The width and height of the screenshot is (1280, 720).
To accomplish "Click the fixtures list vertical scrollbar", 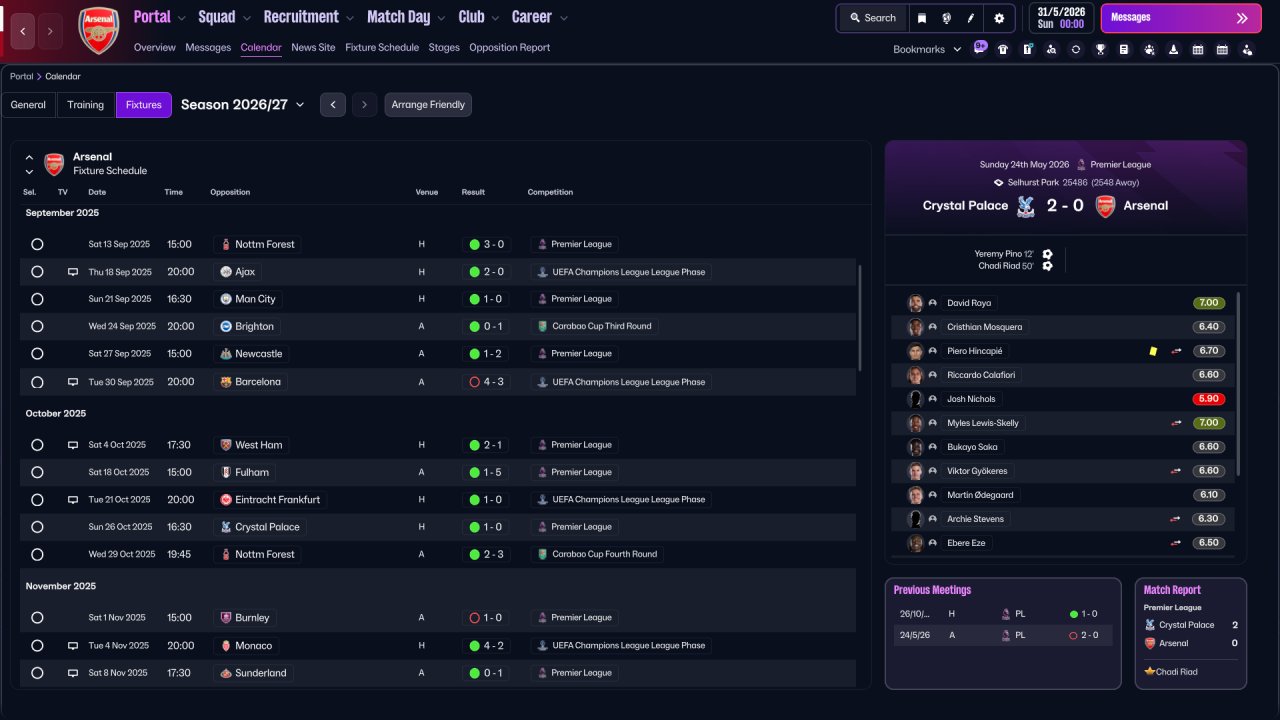I will [x=859, y=318].
